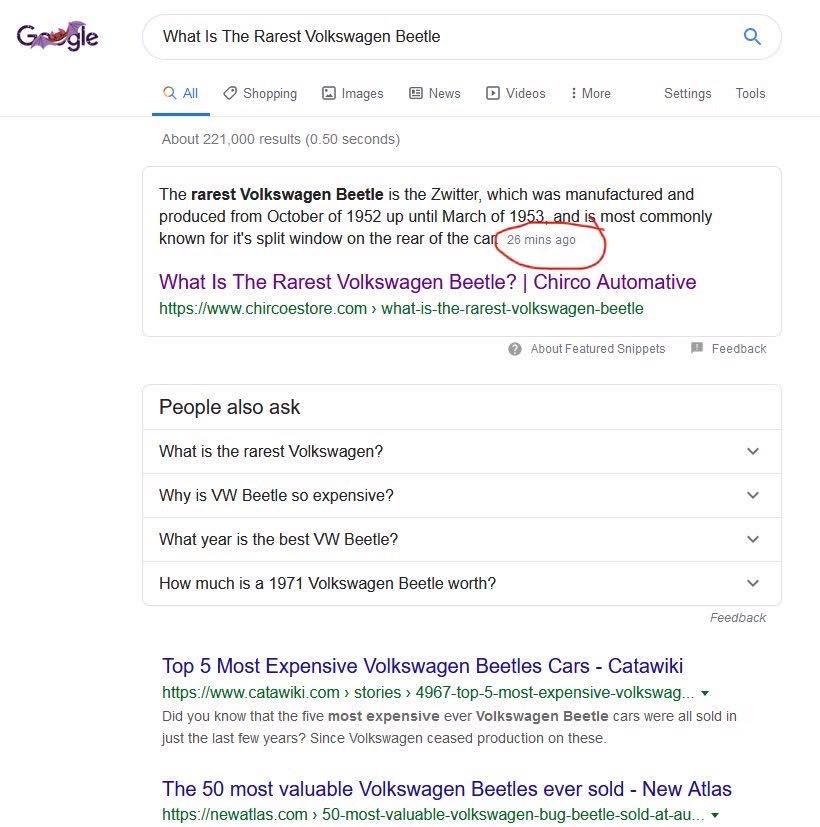
Task: Click into the search query text field
Action: [x=440, y=37]
